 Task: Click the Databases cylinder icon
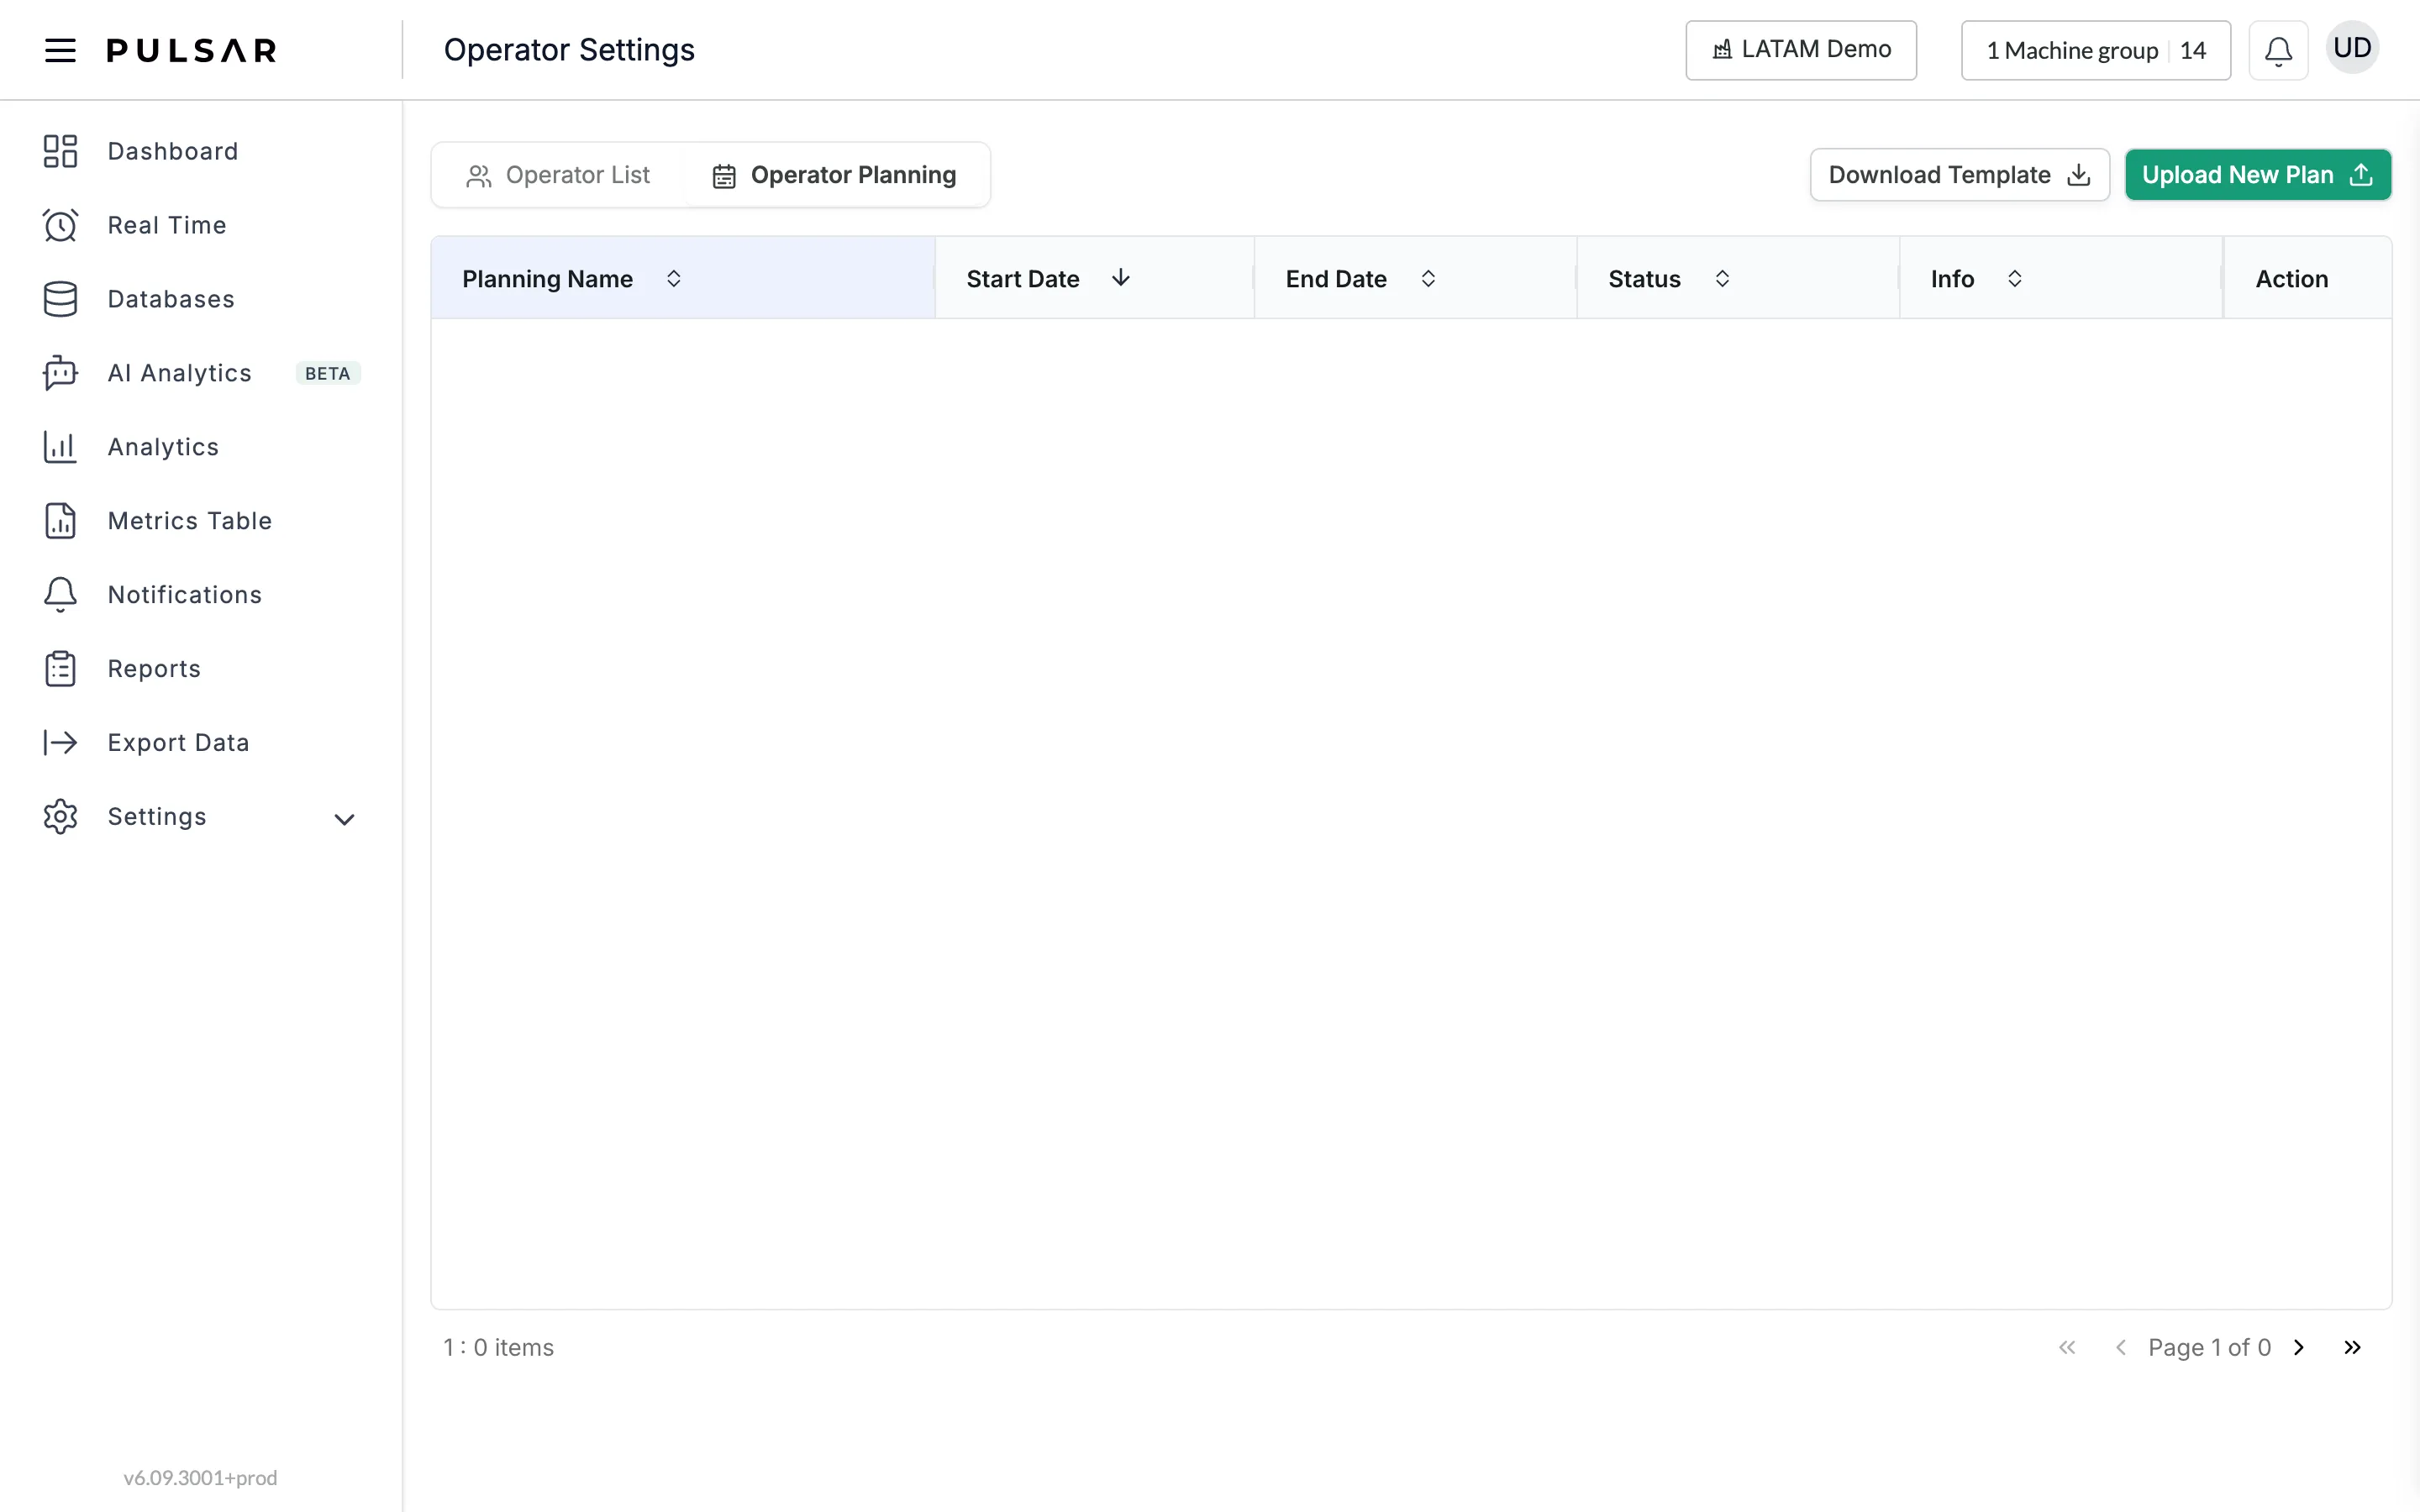pos(60,299)
